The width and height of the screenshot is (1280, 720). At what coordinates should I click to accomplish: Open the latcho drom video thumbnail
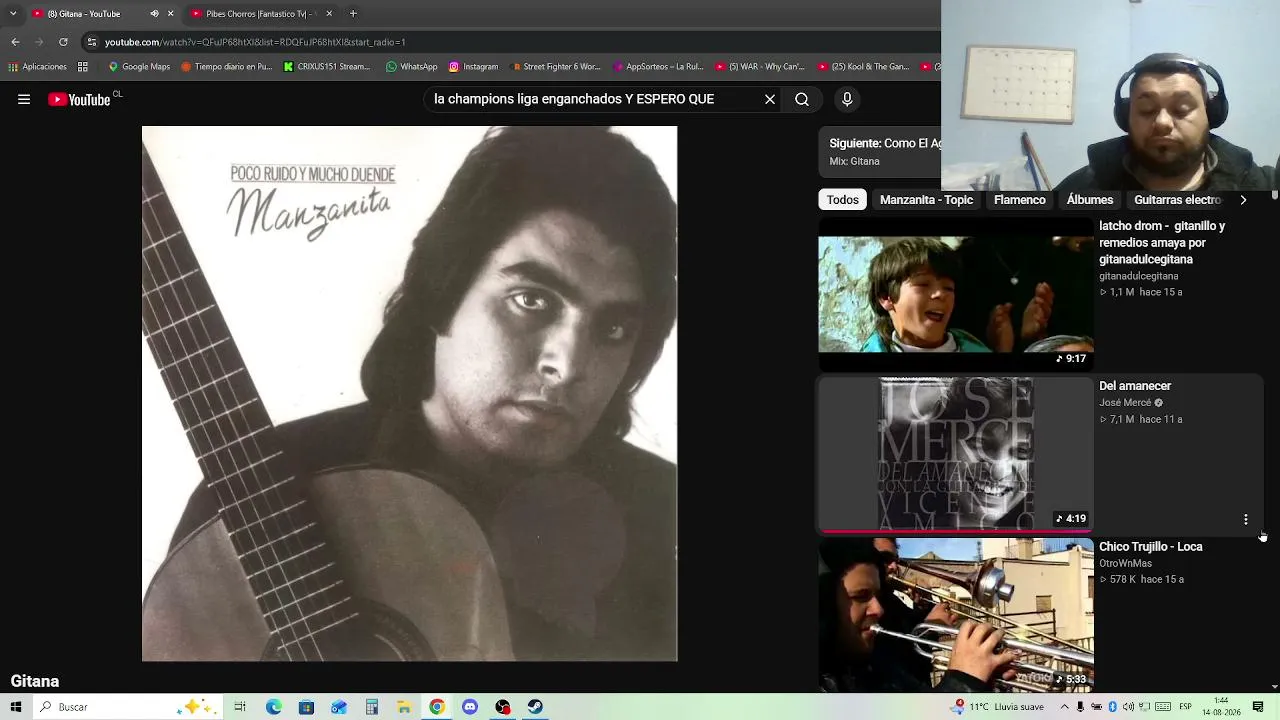(956, 294)
